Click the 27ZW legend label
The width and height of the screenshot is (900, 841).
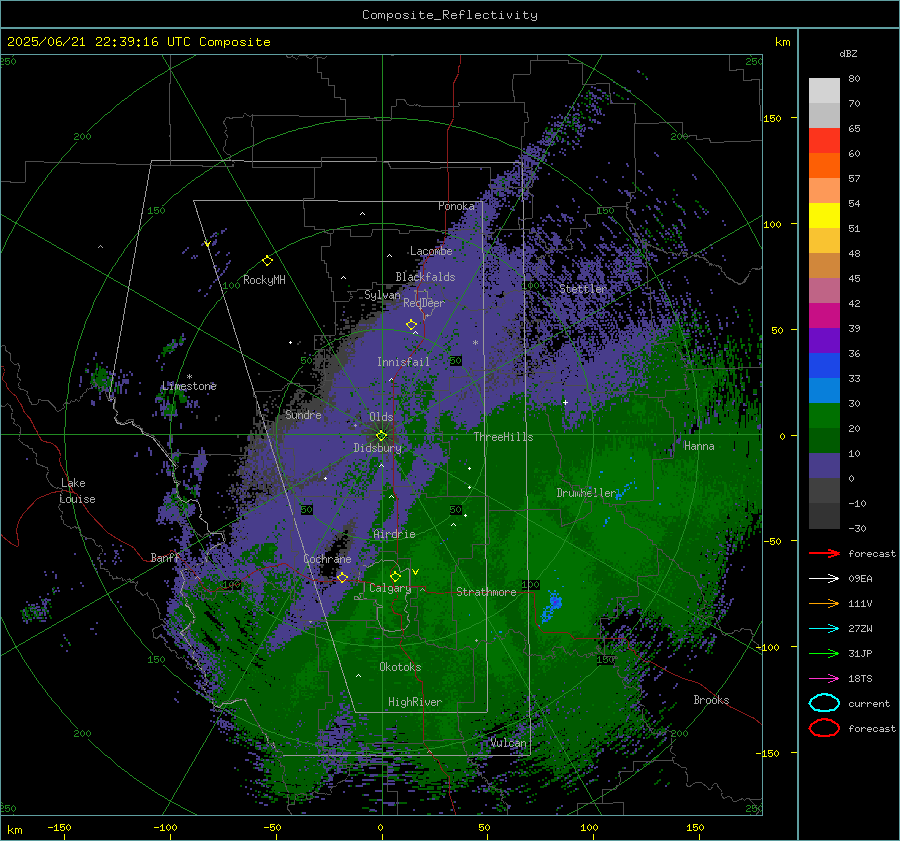pos(860,629)
